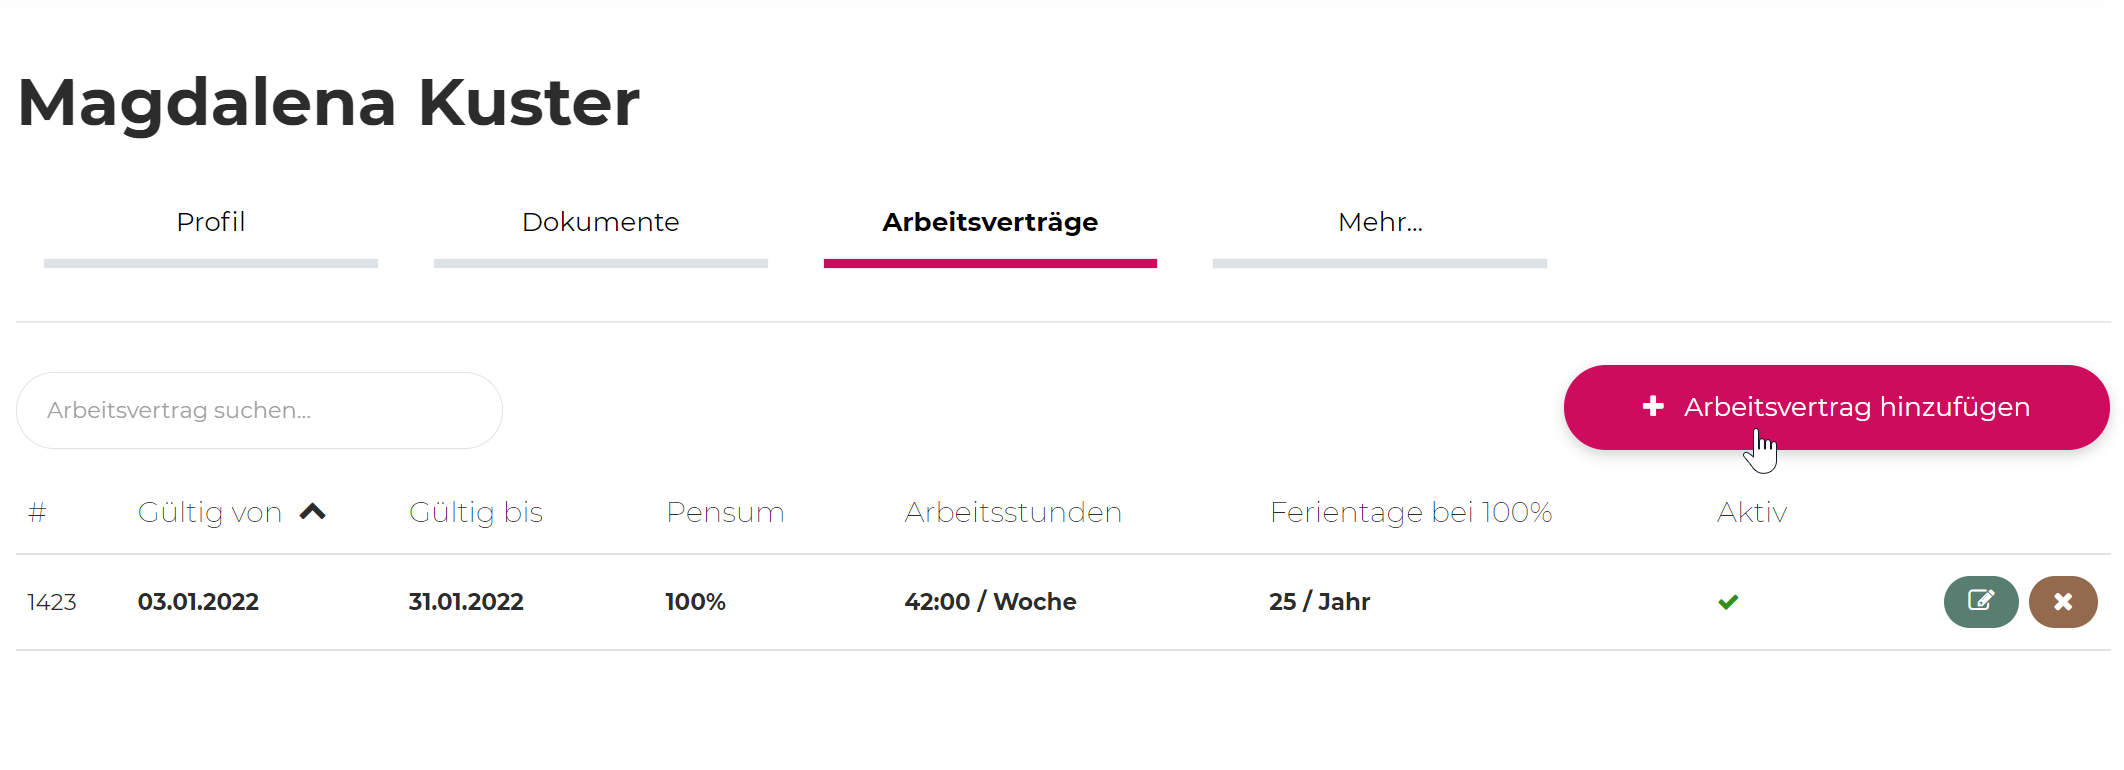Click the green active checkmark icon

1728,602
